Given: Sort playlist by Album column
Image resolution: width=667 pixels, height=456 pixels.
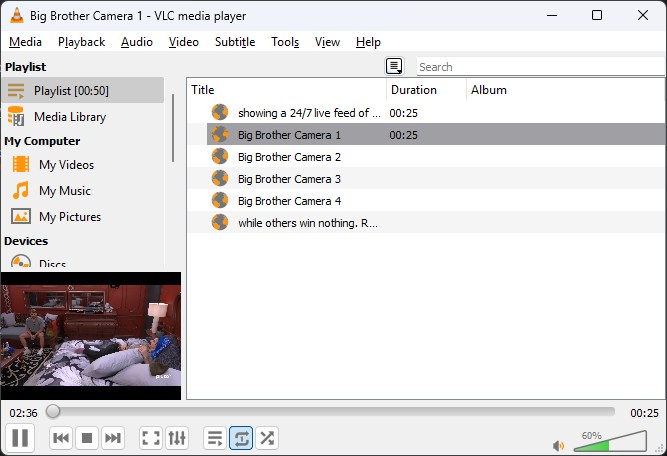Looking at the screenshot, I should point(566,90).
